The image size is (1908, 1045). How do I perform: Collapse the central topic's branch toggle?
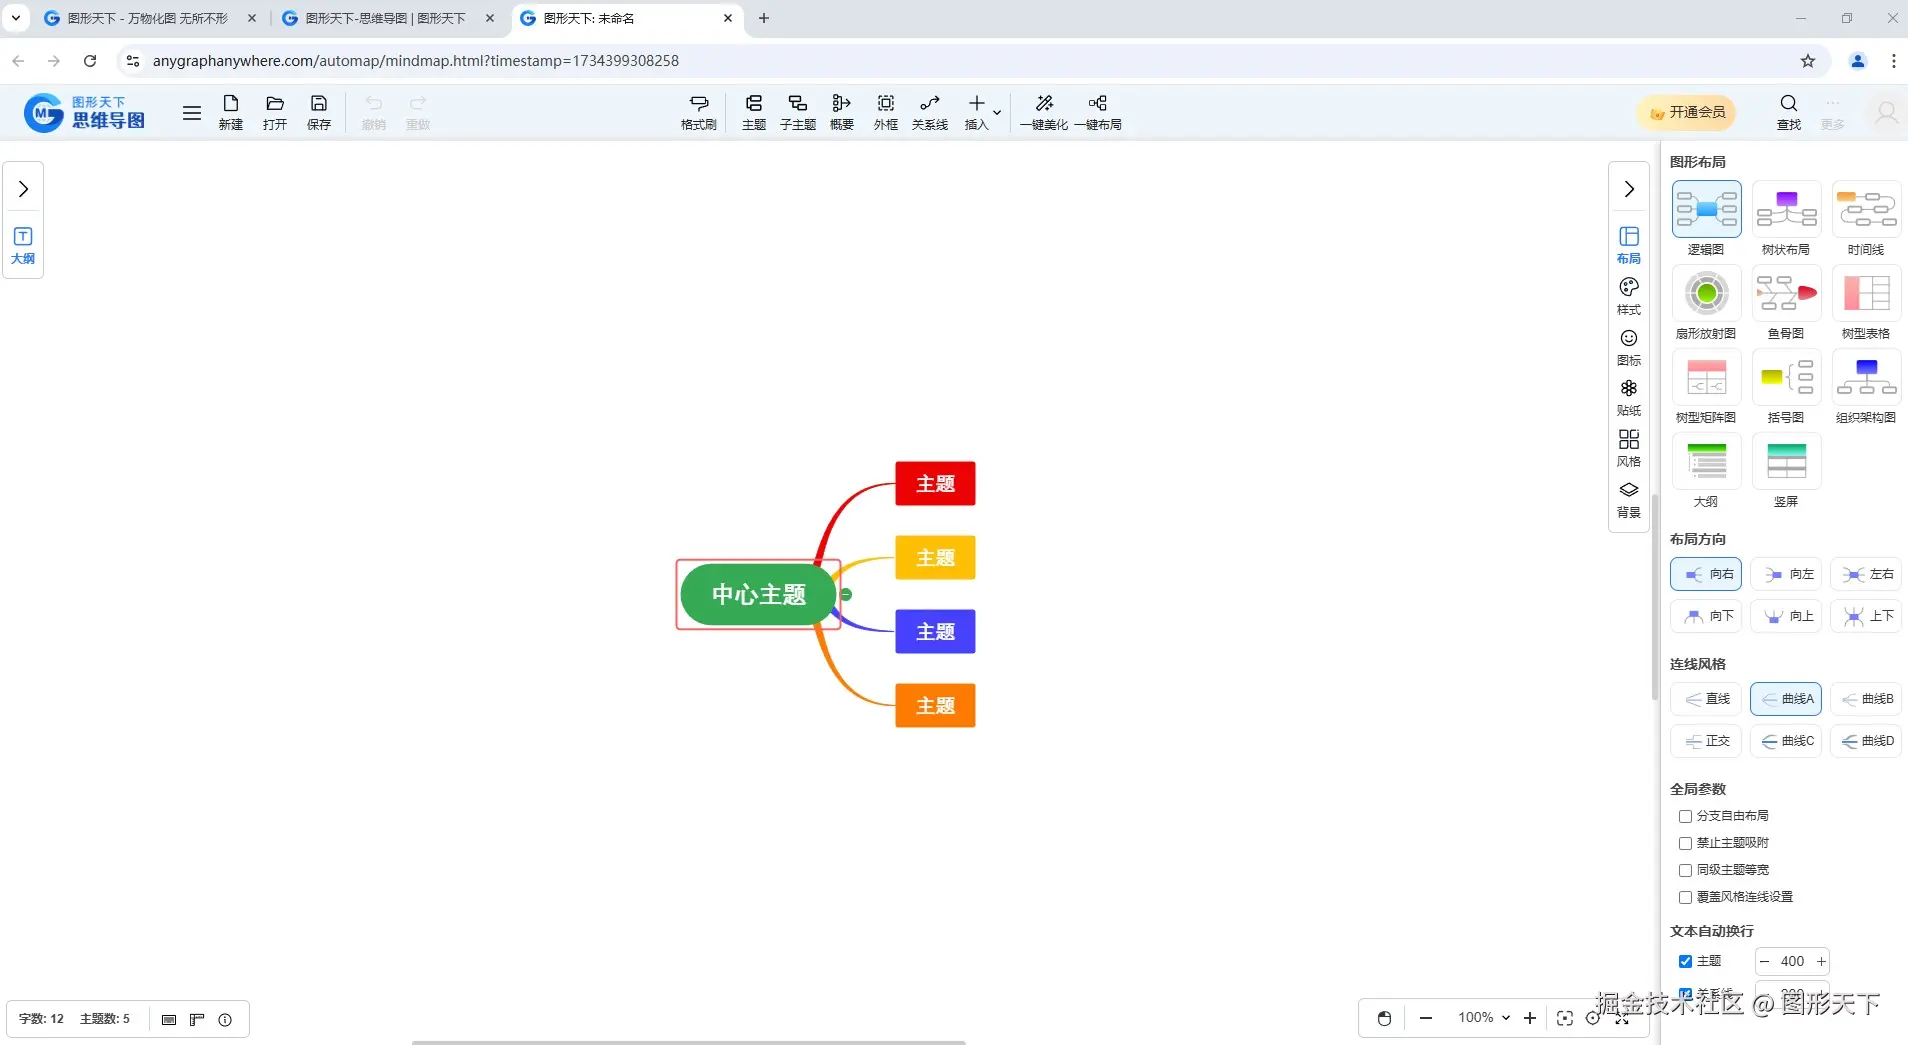(846, 594)
